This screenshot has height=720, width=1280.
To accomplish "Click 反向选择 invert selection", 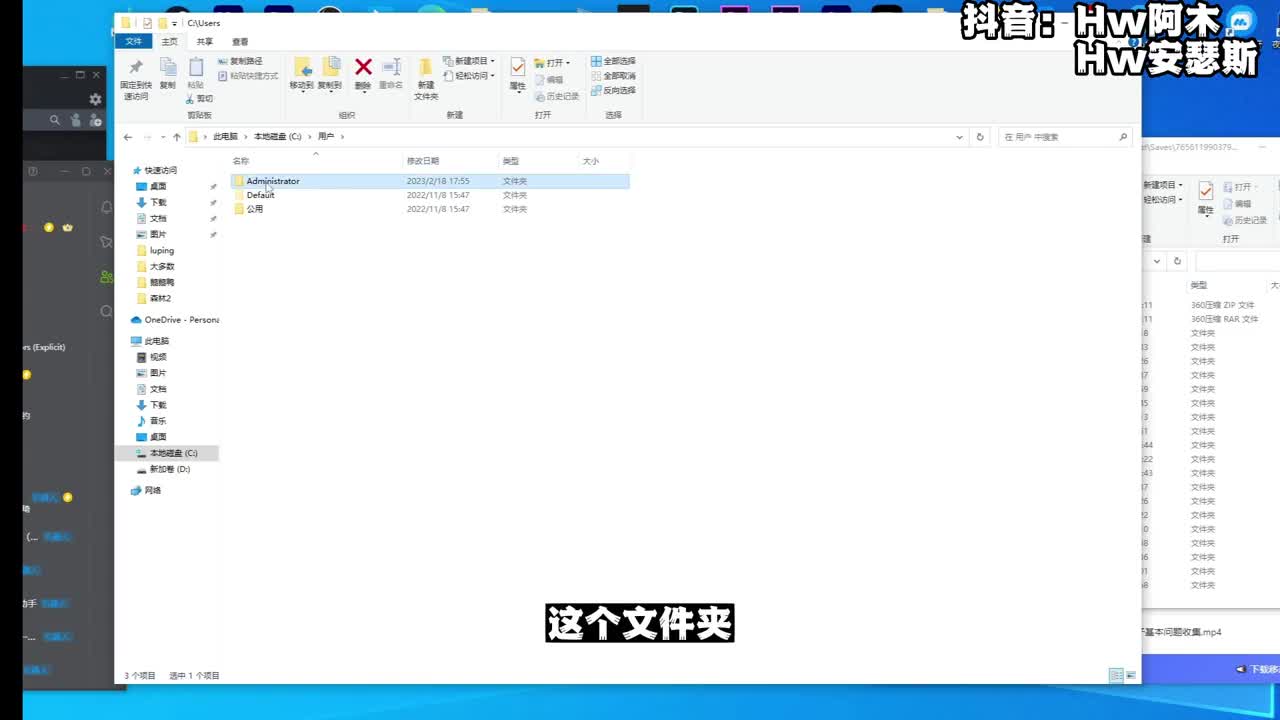I will (613, 90).
